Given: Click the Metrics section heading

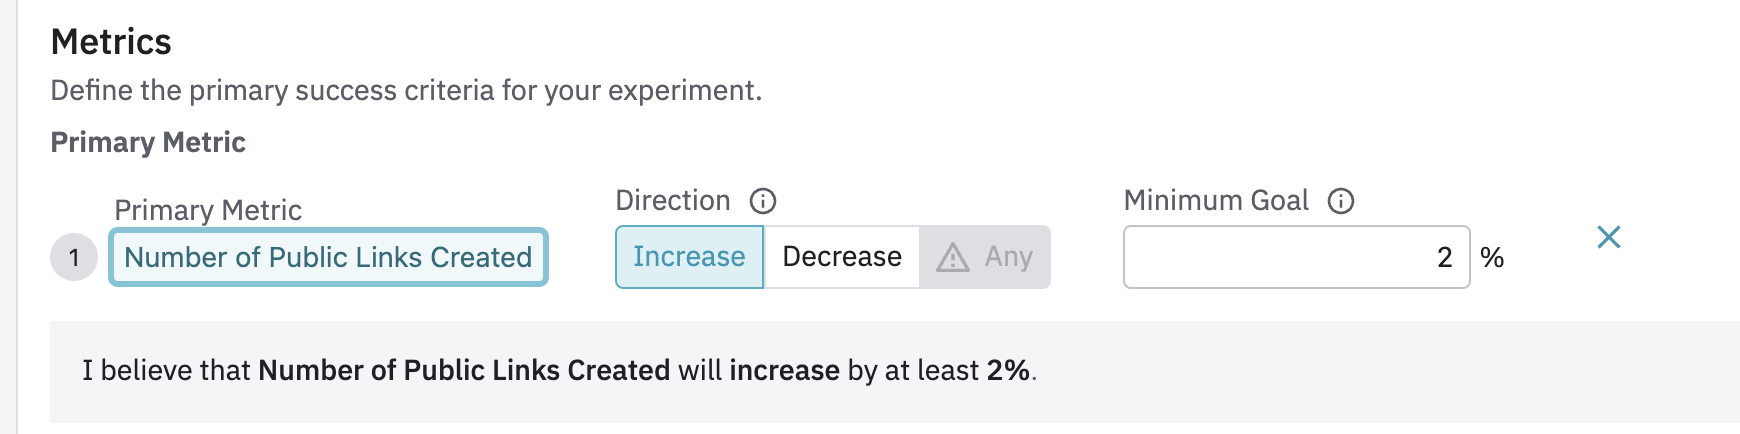Looking at the screenshot, I should 111,42.
